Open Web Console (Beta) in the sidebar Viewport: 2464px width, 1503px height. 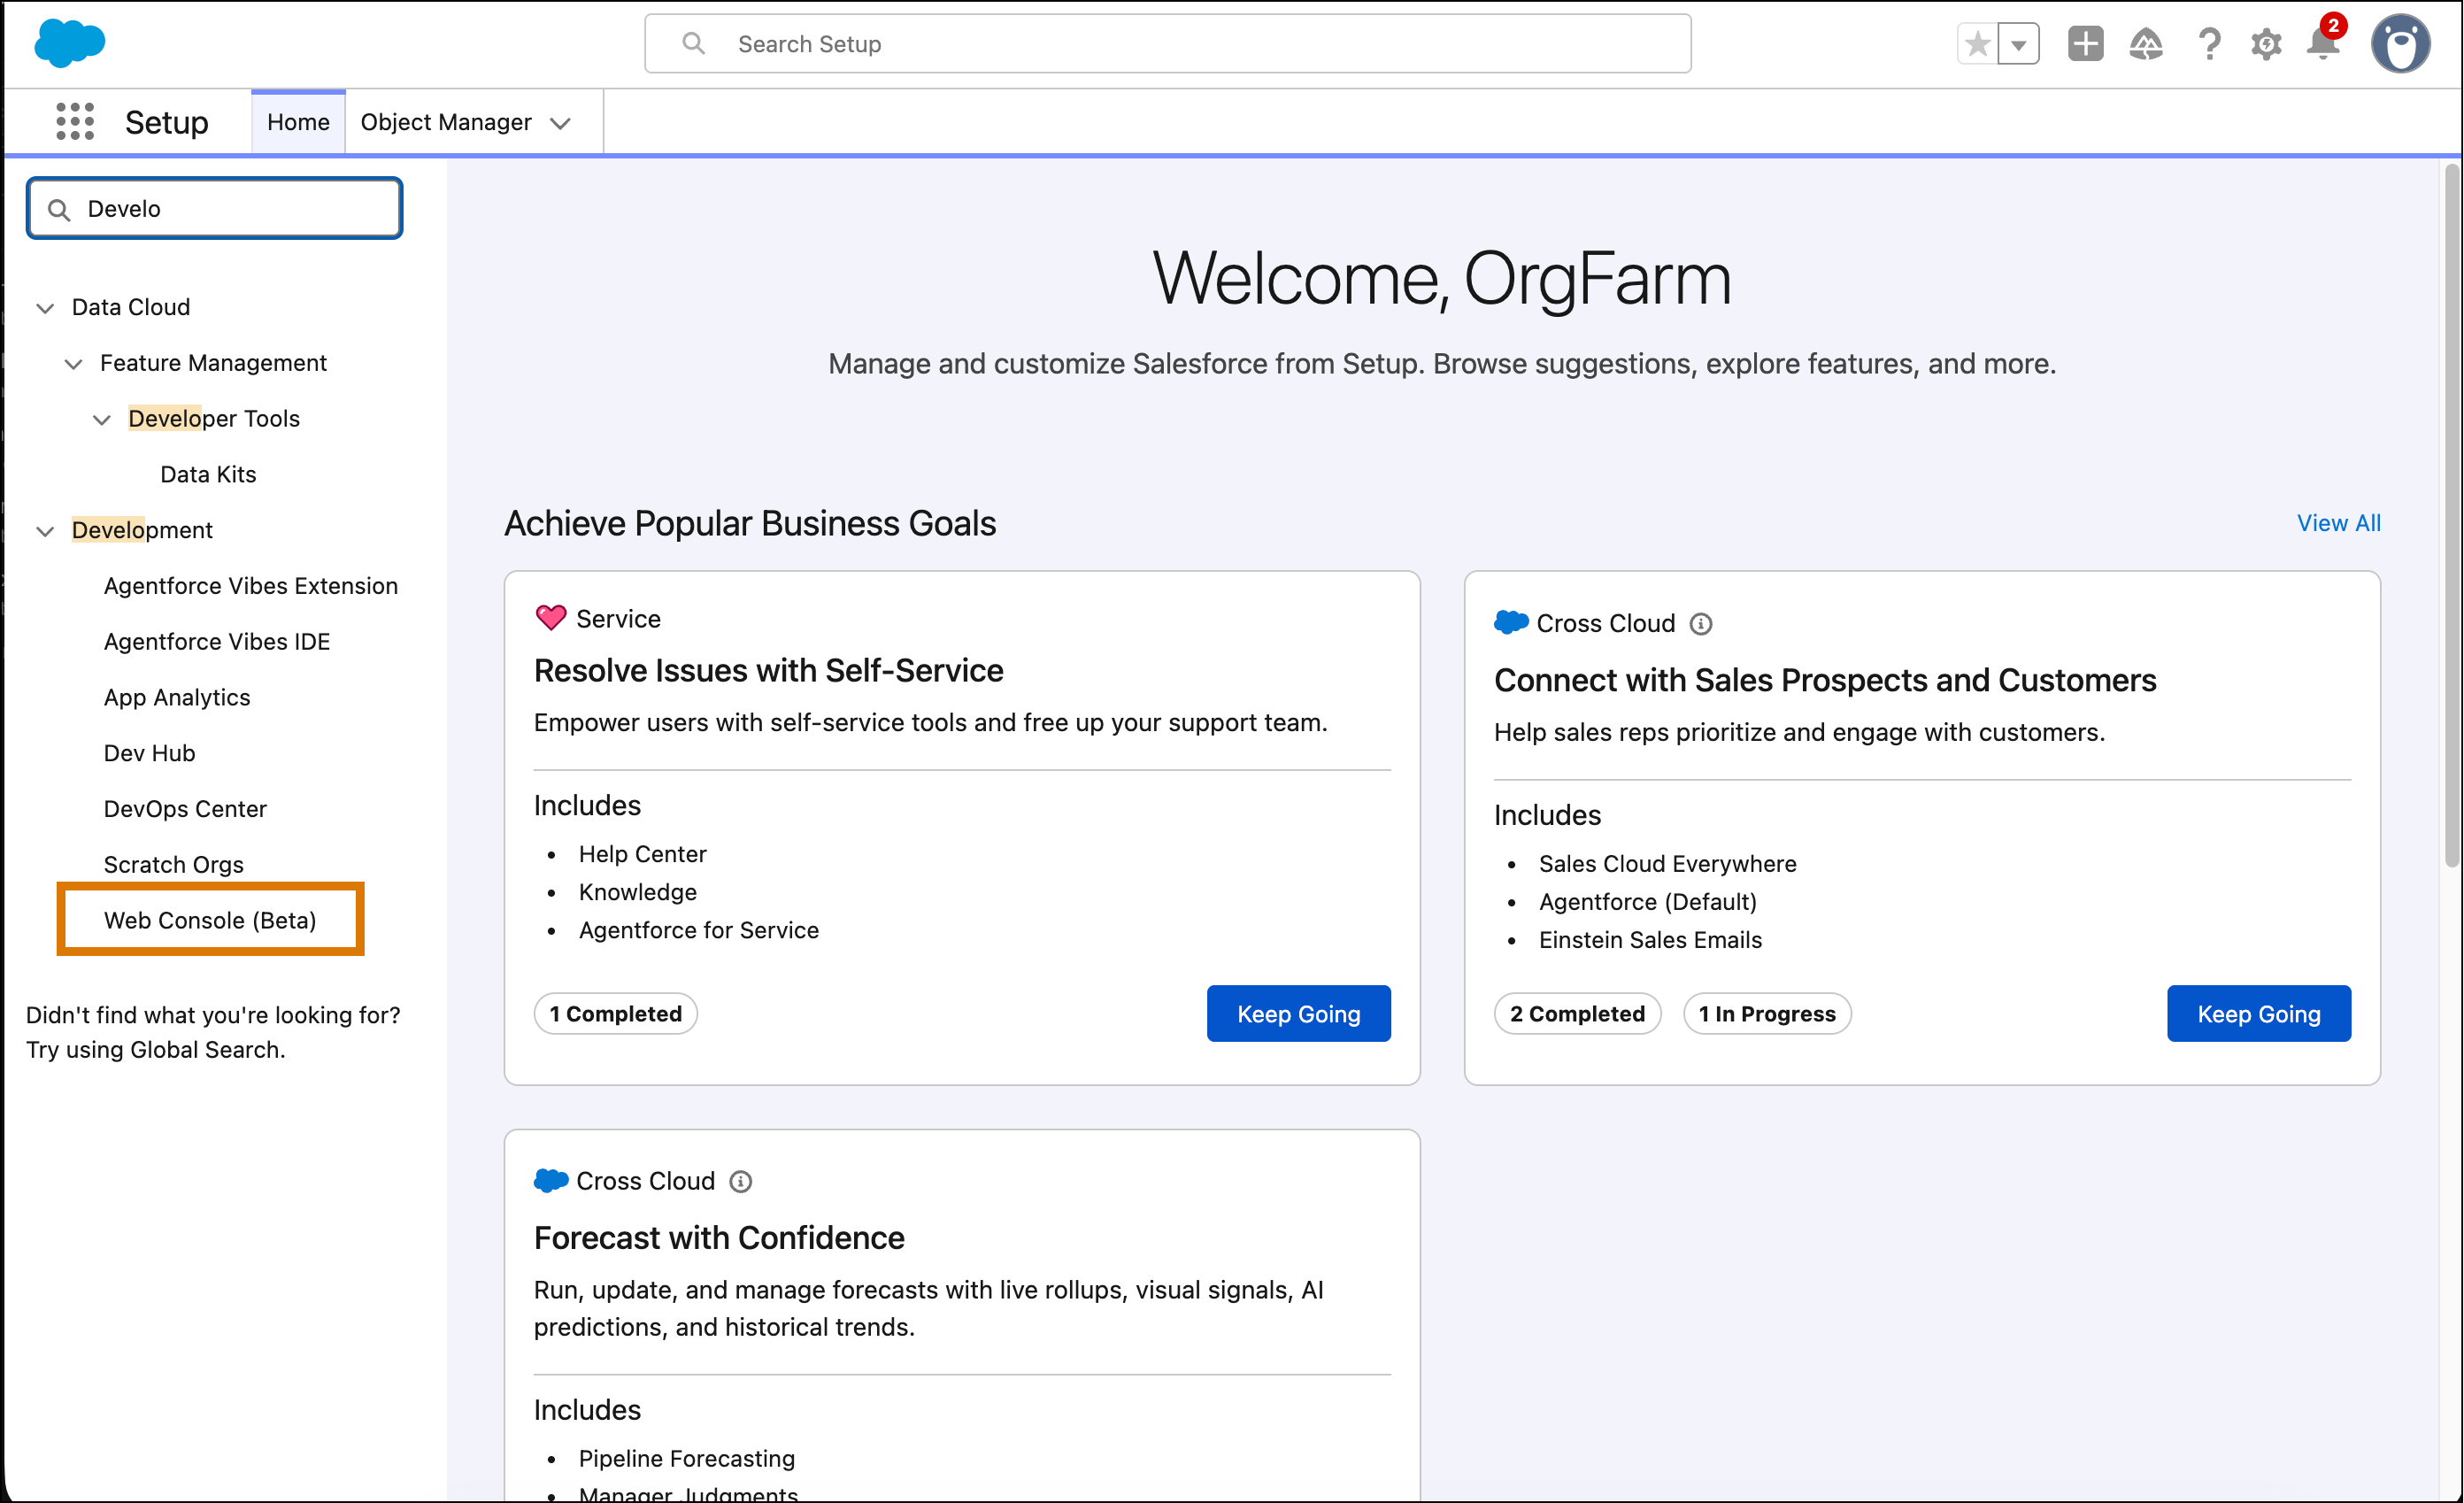[210, 919]
